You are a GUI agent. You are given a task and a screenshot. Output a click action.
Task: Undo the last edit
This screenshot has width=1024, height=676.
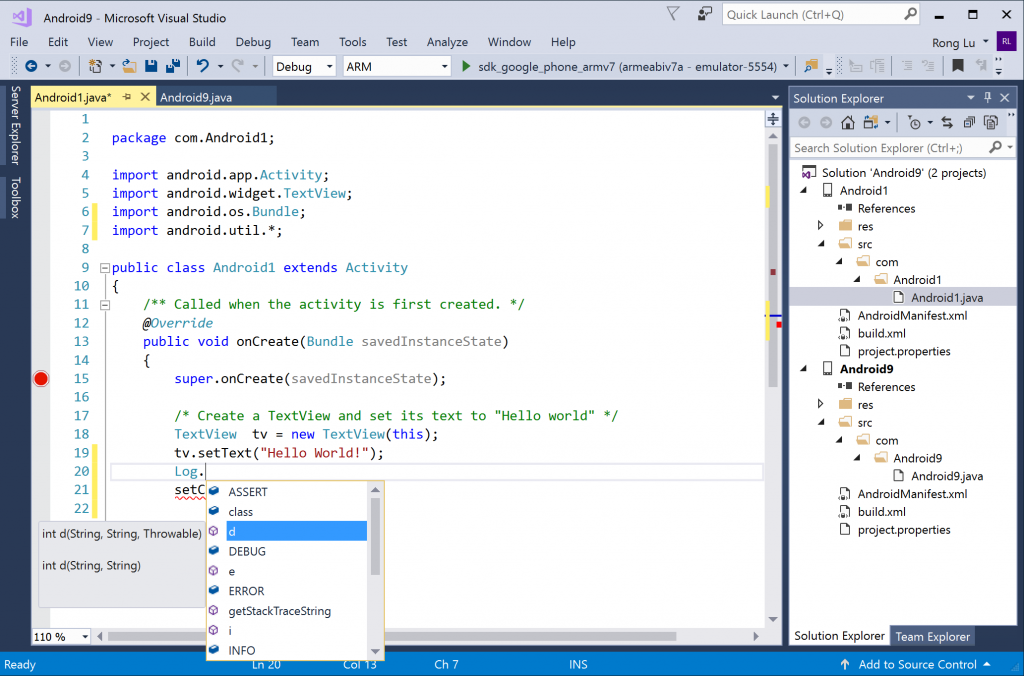tap(202, 67)
